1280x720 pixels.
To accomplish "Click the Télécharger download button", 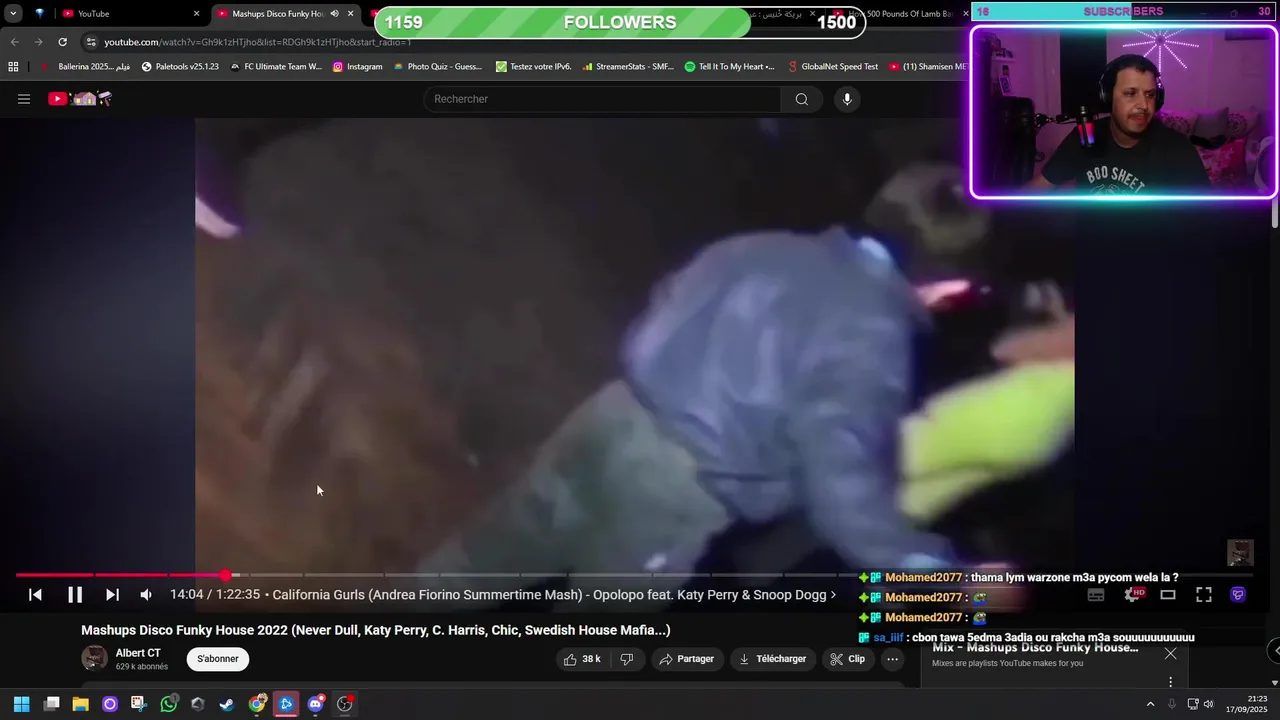I will (772, 659).
